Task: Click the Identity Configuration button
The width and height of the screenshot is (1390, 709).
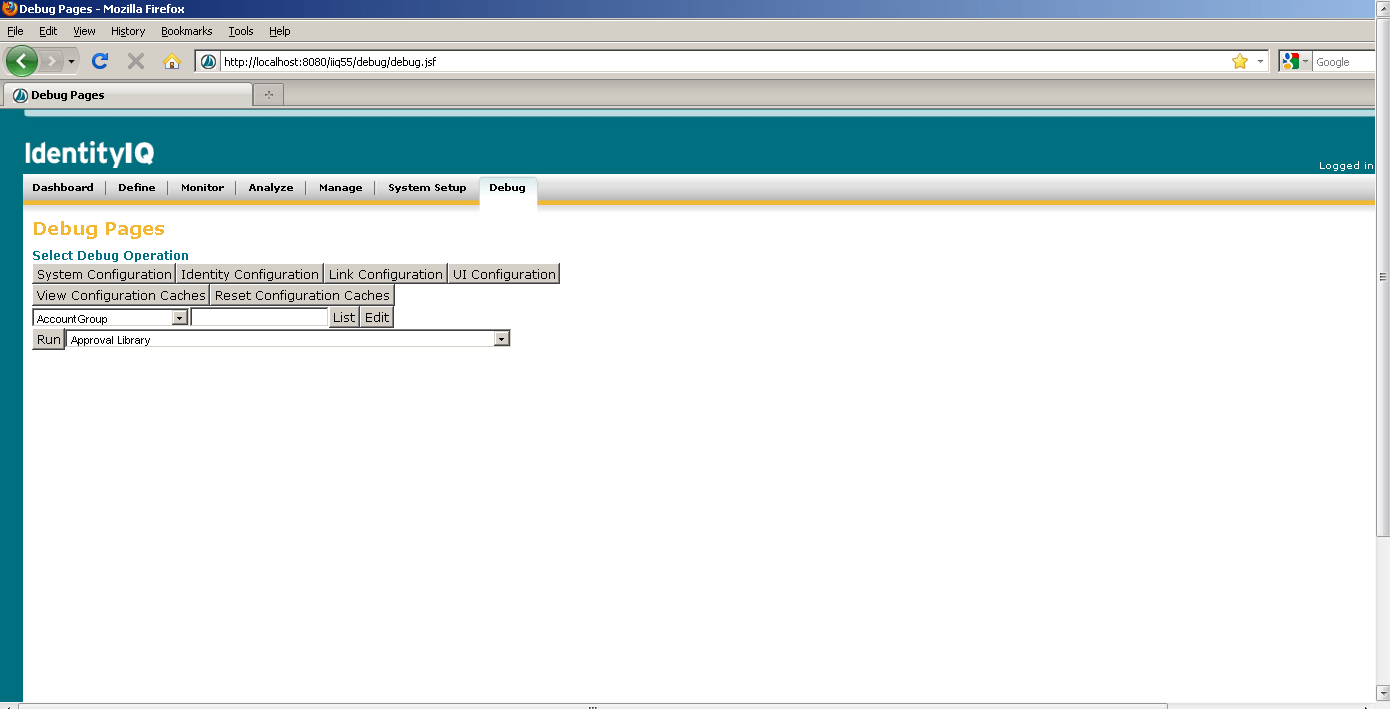Action: pyautogui.click(x=250, y=274)
